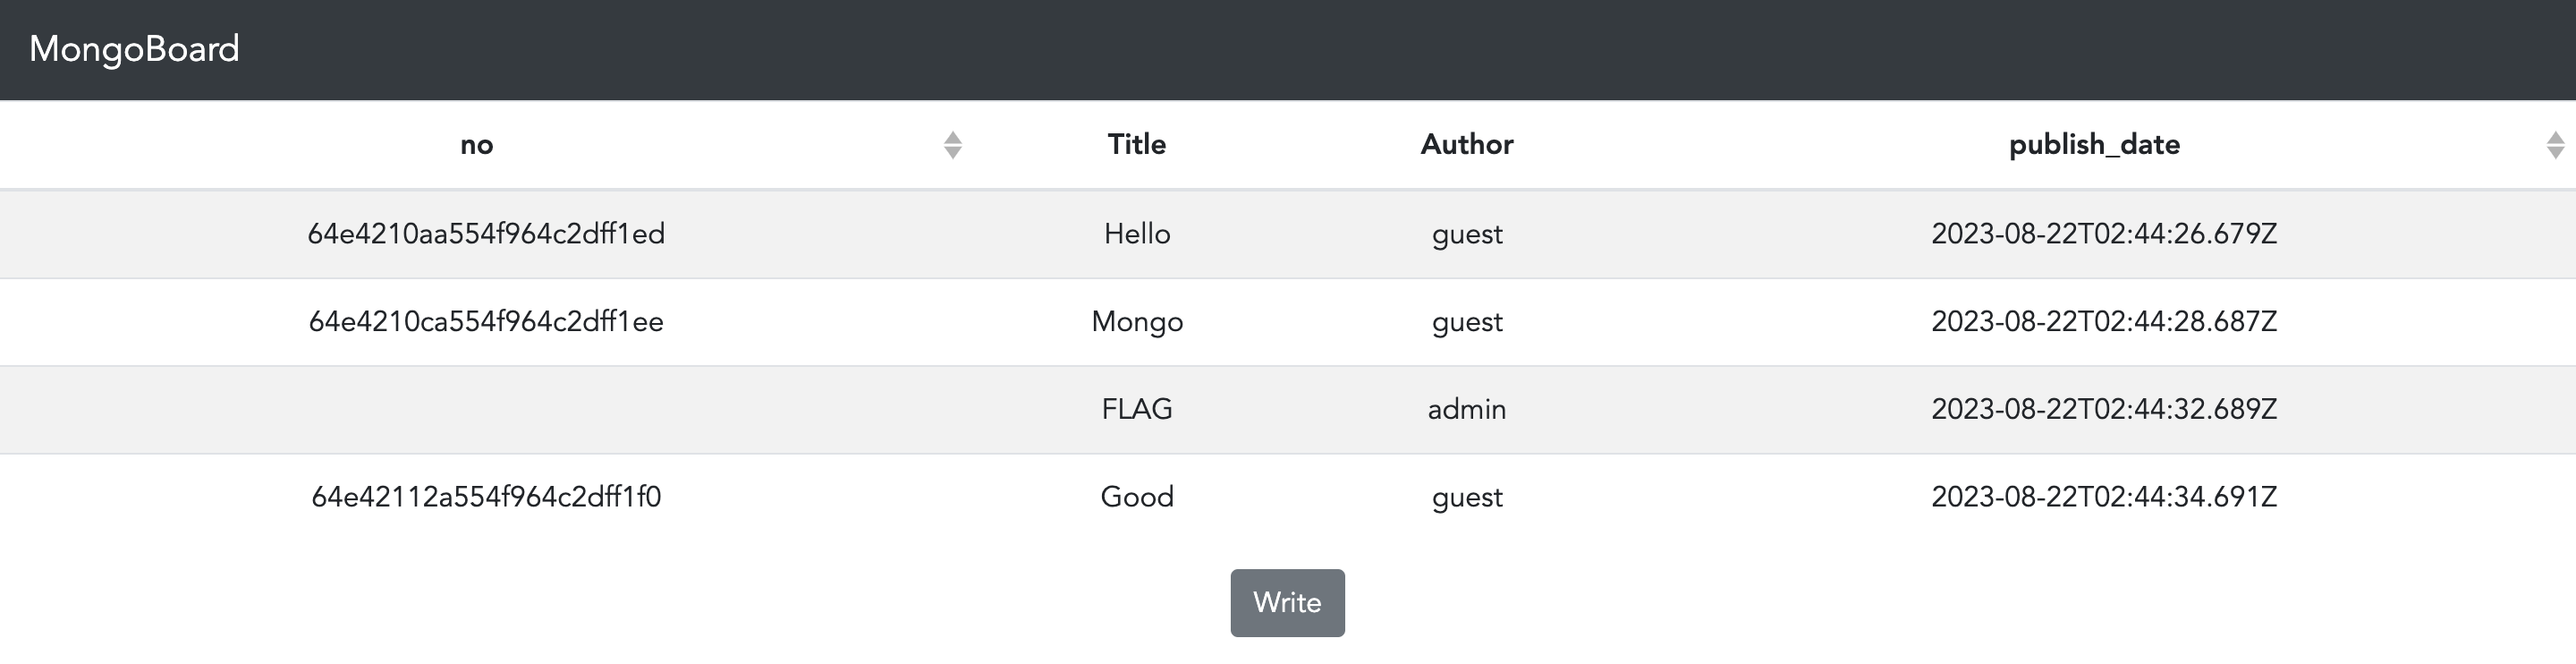The width and height of the screenshot is (2576, 664).
Task: Click the Hello post title
Action: 1137,234
